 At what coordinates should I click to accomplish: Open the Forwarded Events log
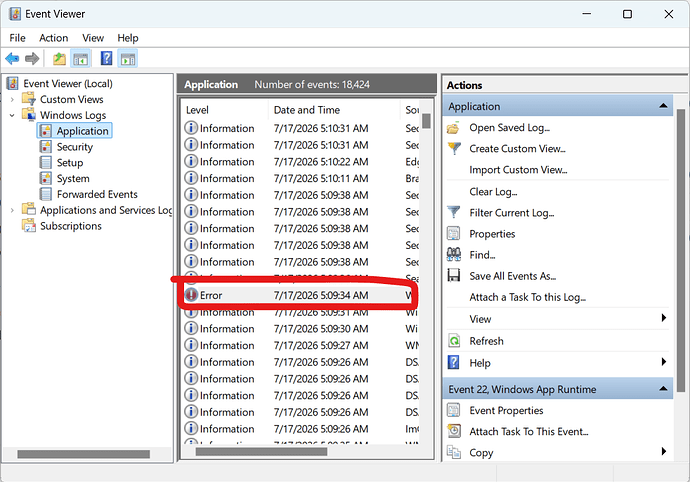[97, 195]
